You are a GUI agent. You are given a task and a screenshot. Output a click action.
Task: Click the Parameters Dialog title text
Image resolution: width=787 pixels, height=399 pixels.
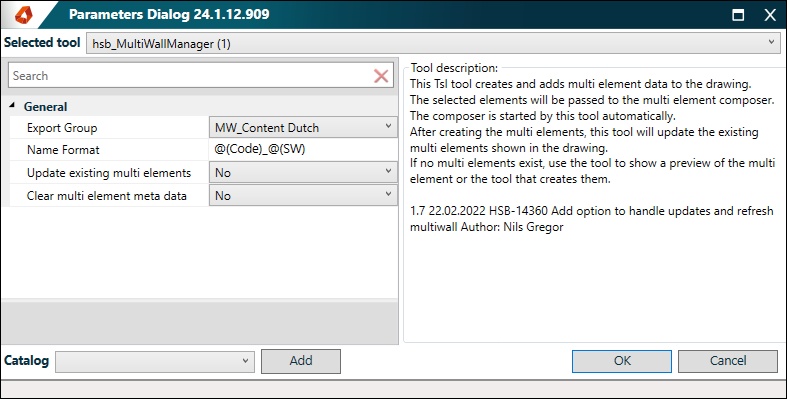point(169,15)
